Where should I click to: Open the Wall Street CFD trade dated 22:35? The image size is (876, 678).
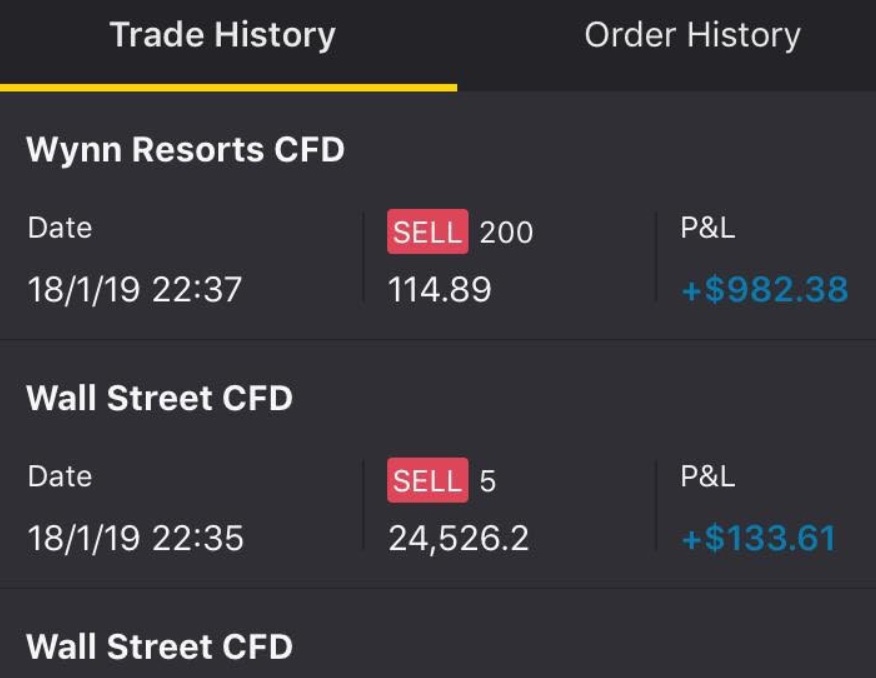[x=159, y=398]
